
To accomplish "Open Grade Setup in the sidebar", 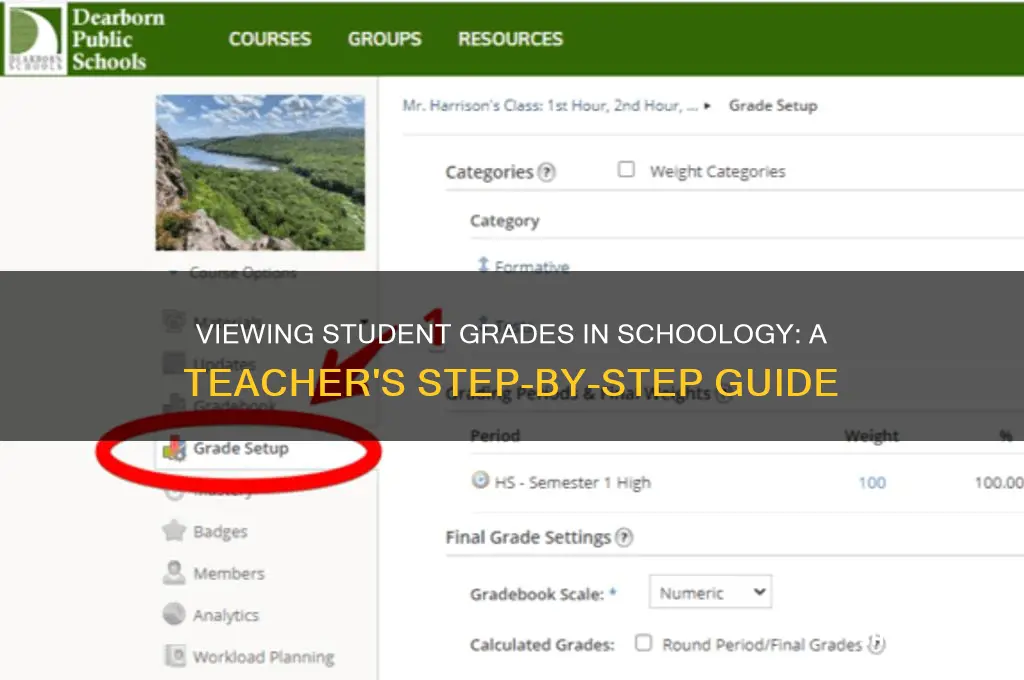I will tap(241, 449).
